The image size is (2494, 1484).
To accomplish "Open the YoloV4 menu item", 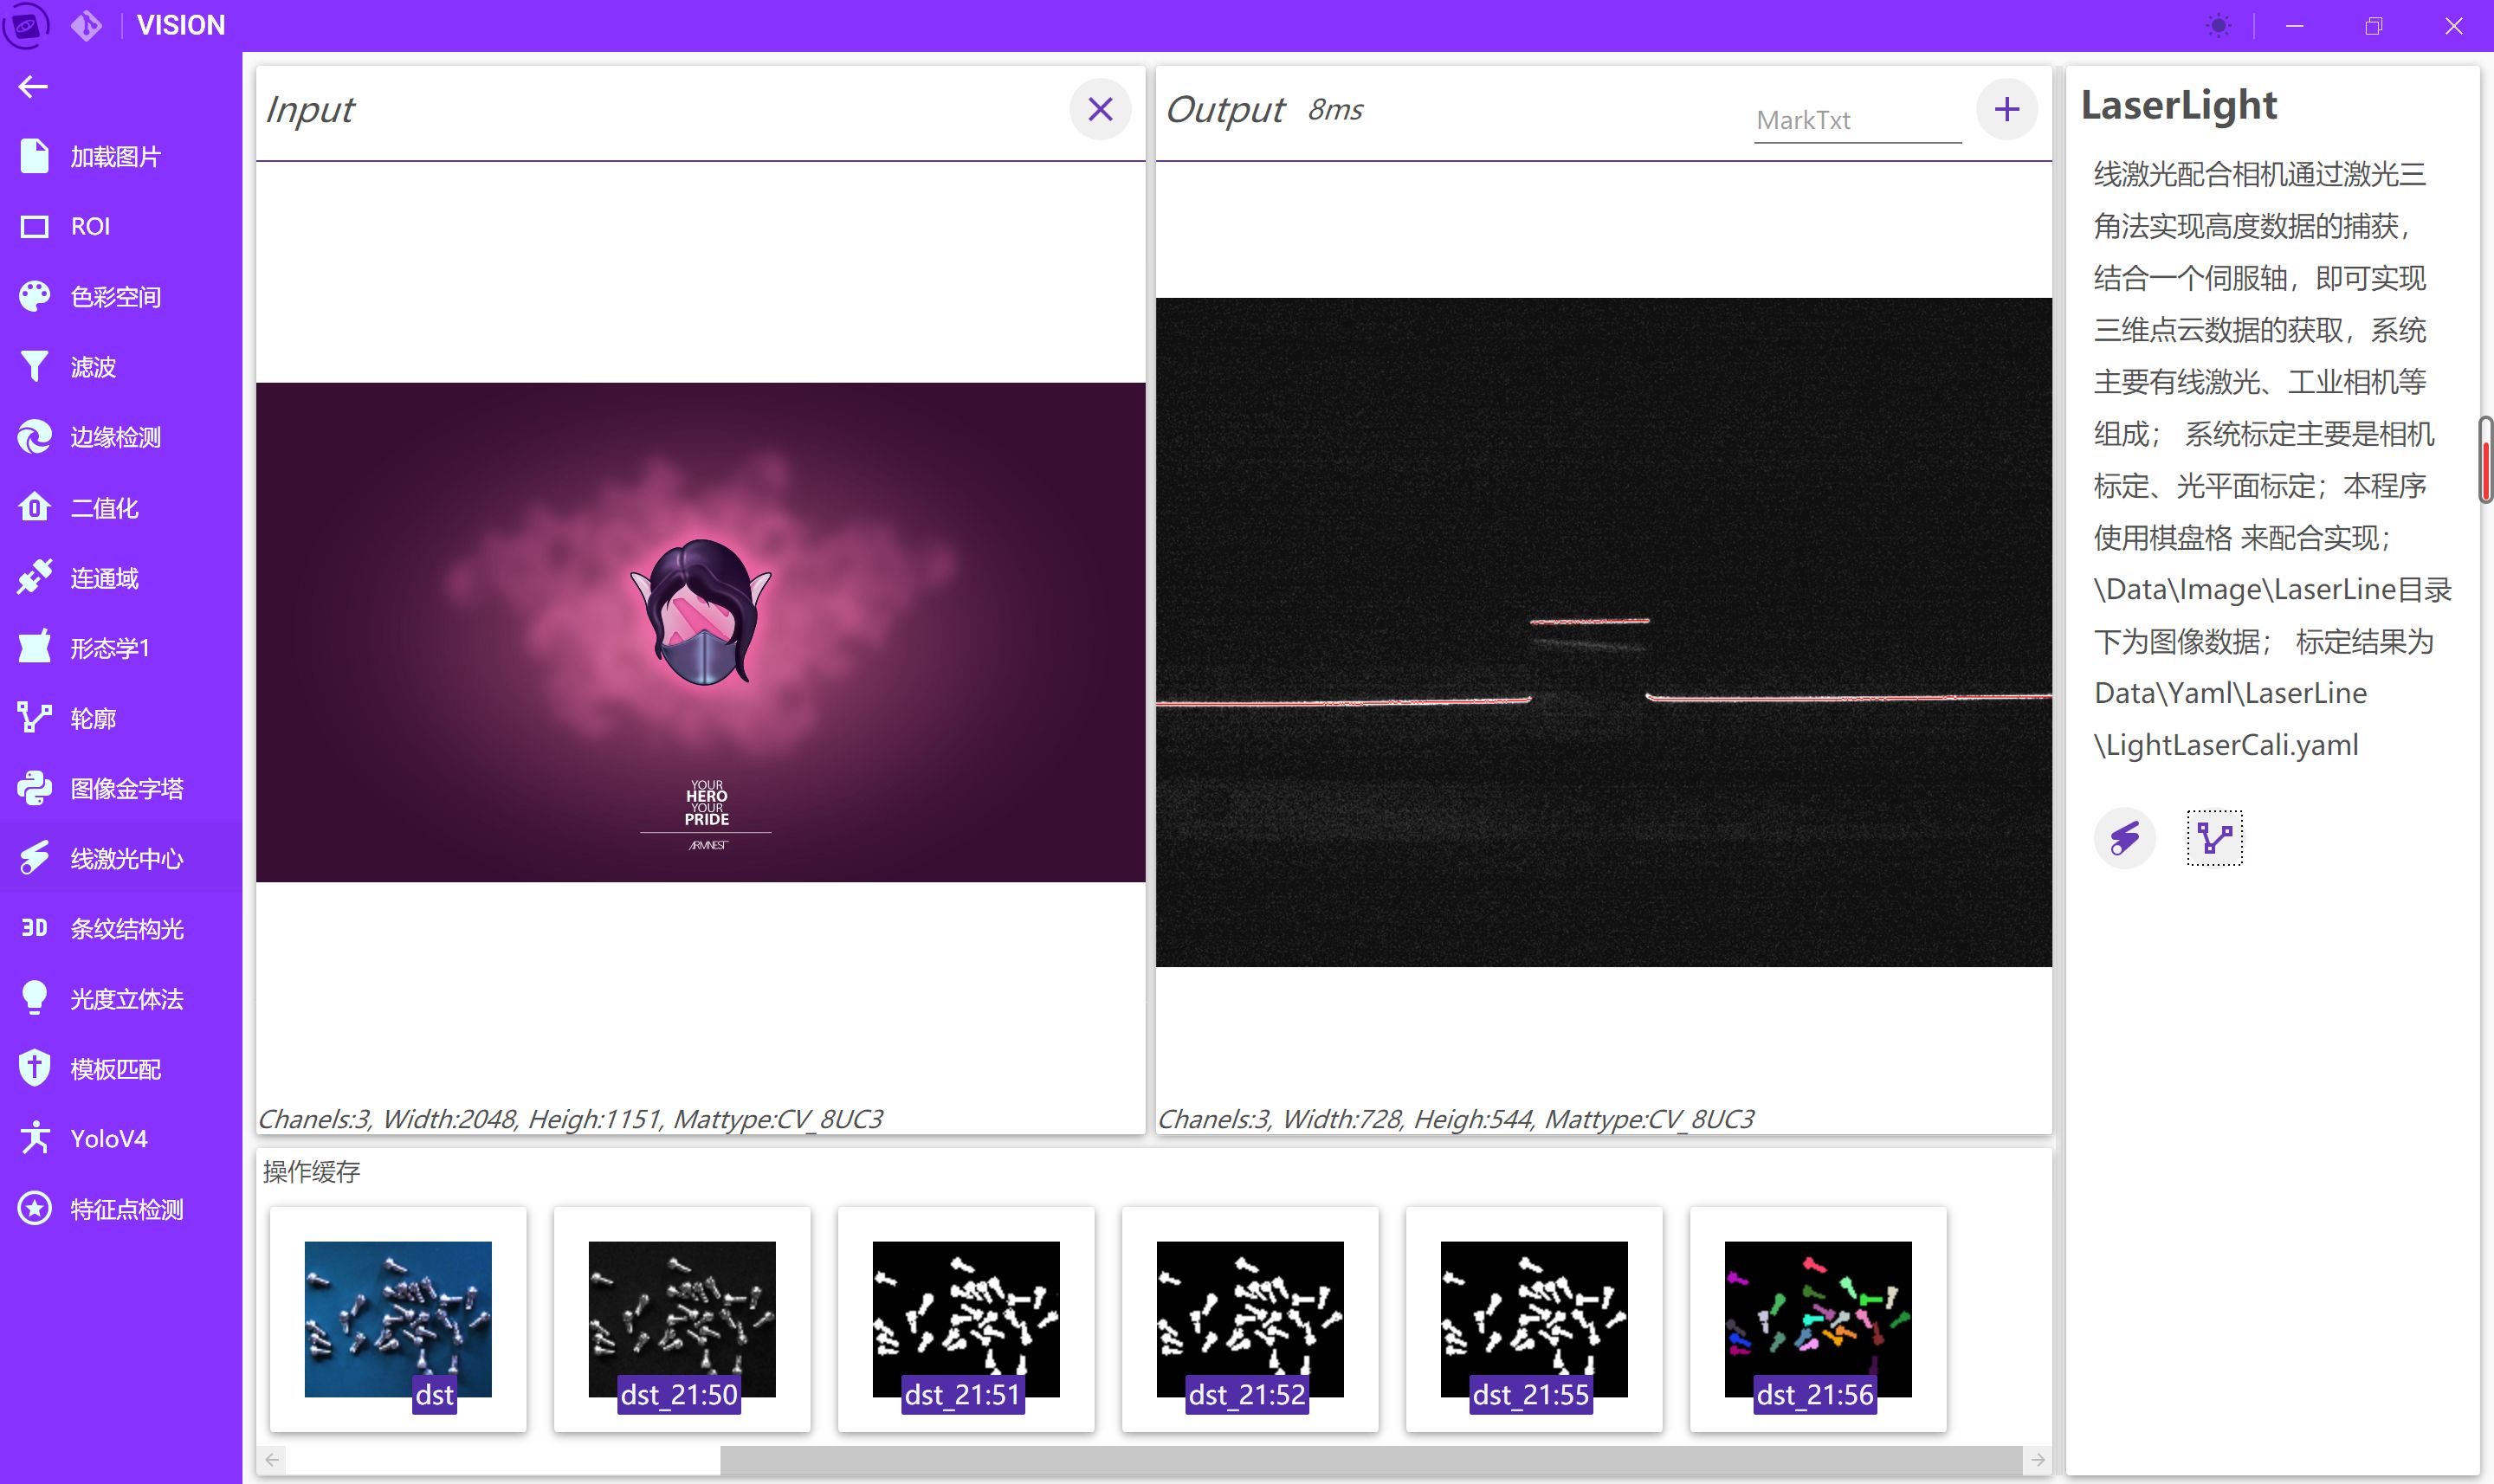I will 108,1138.
